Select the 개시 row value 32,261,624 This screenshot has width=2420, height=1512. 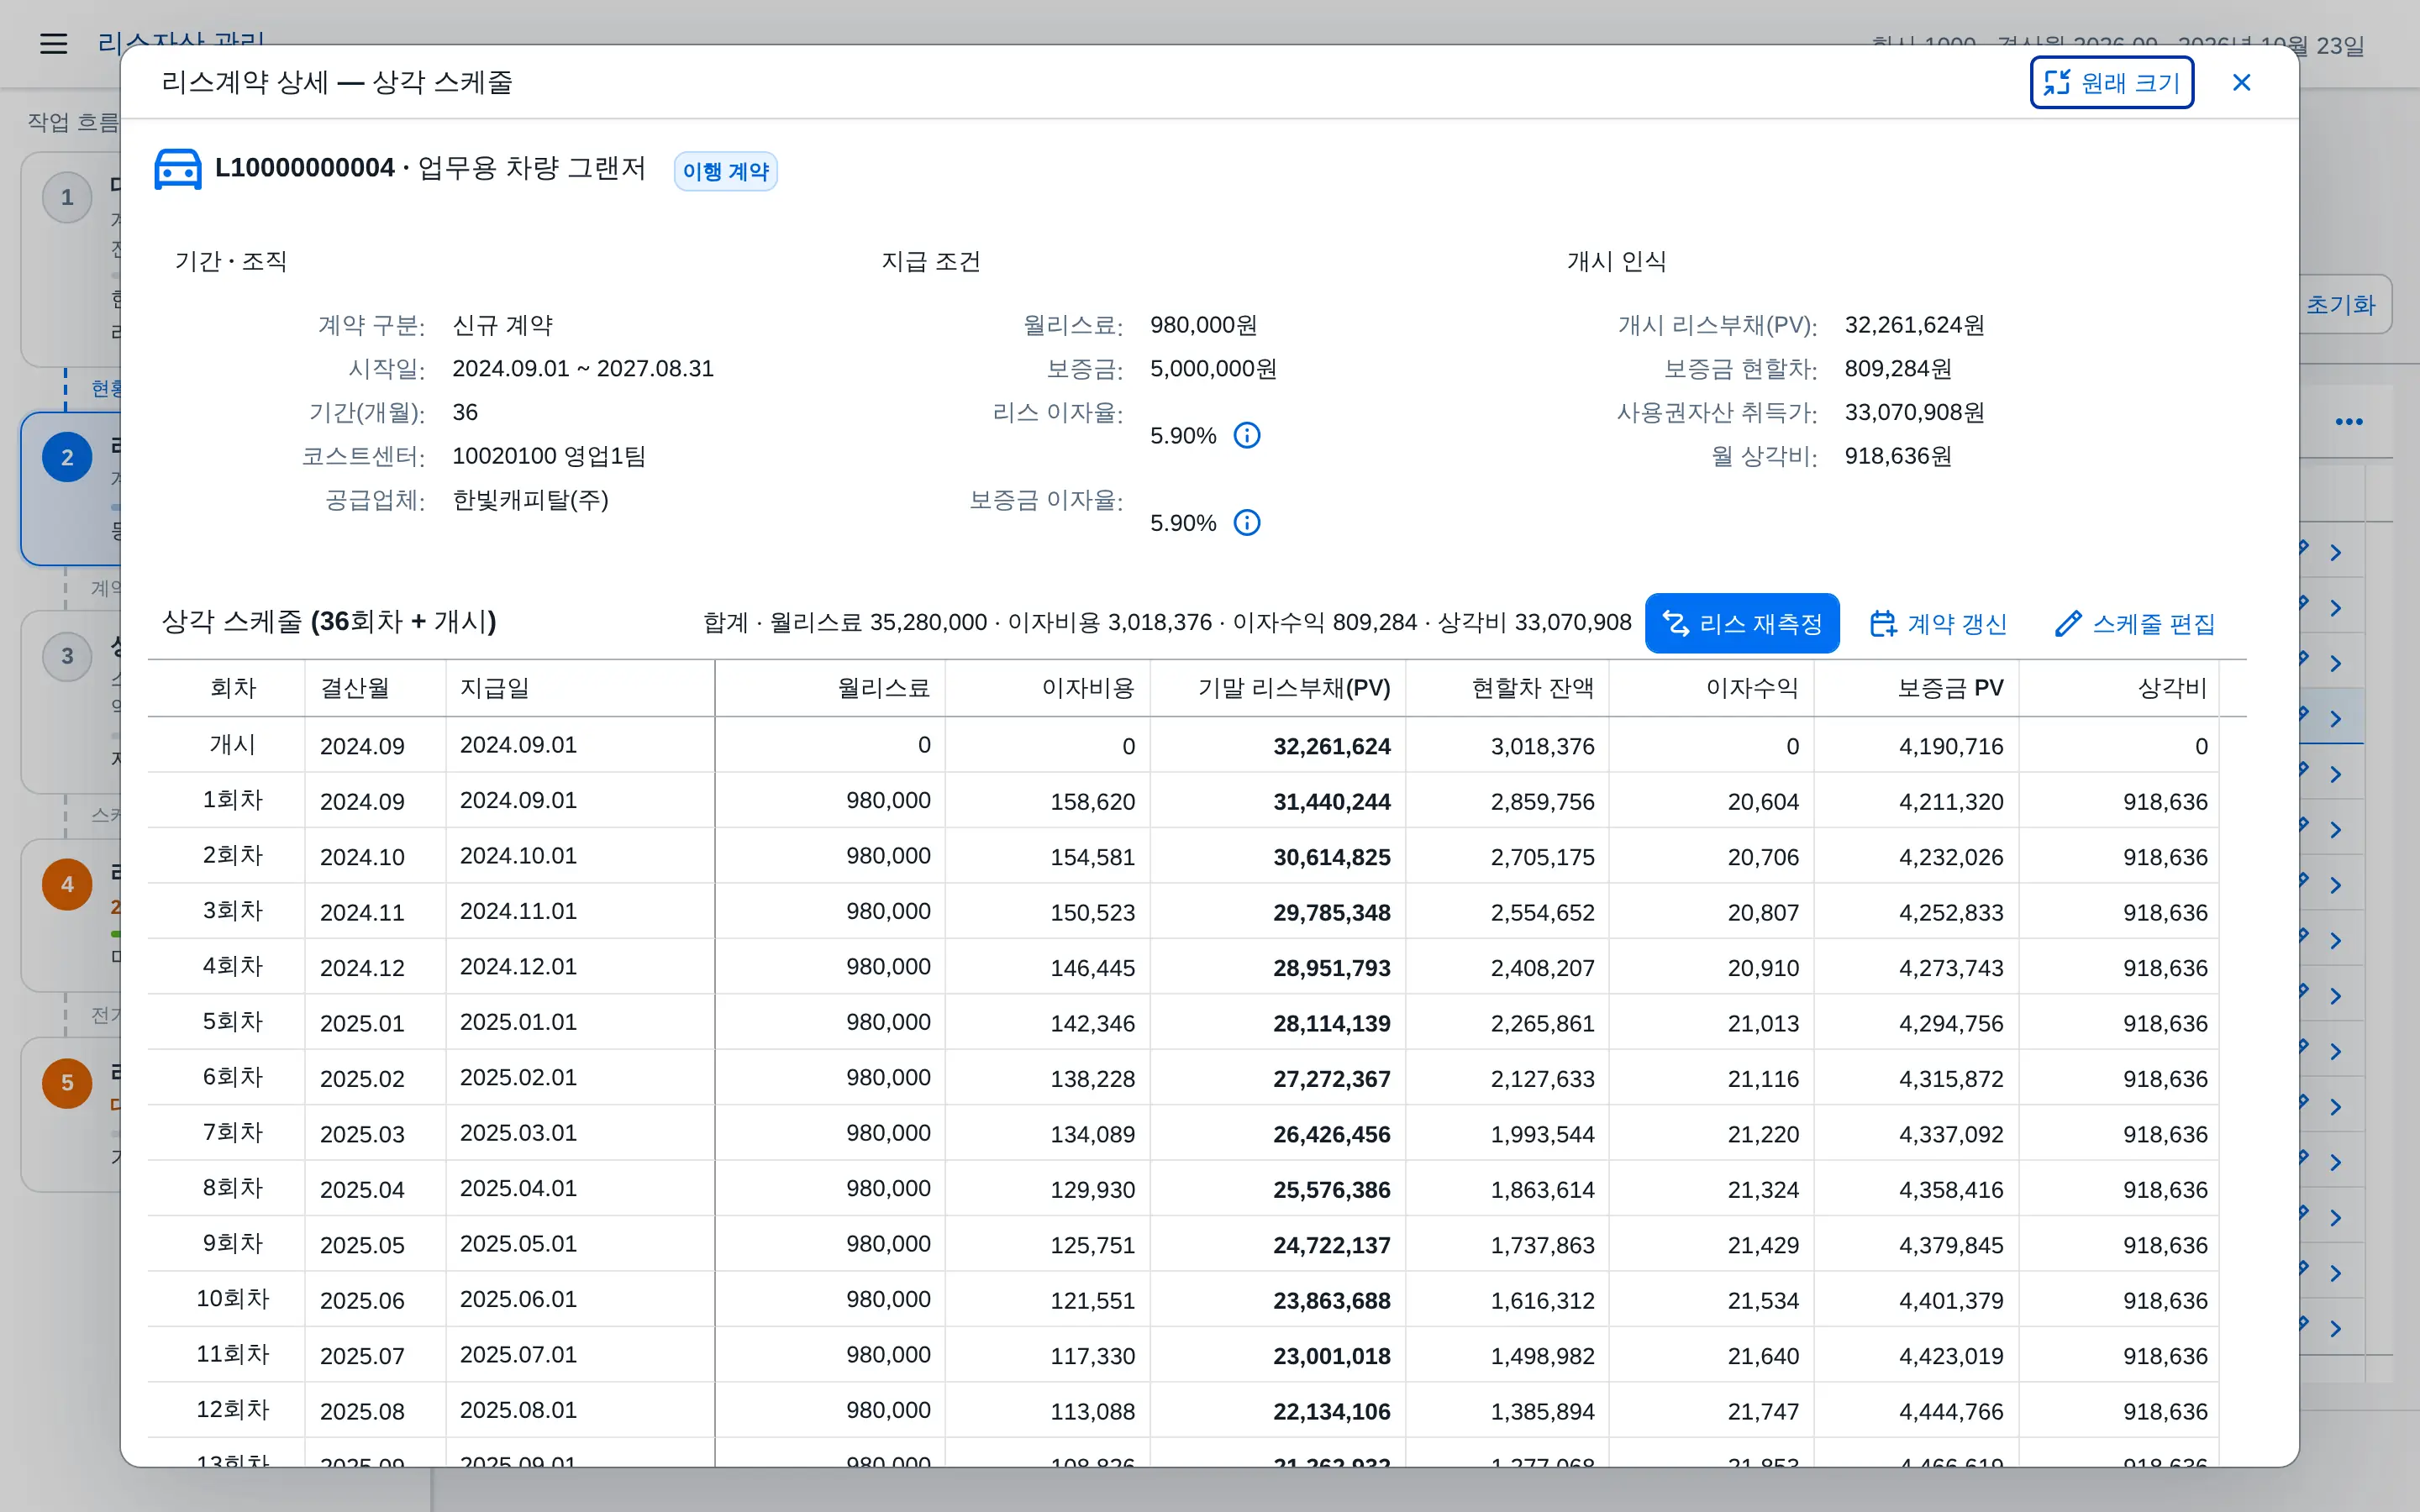pyautogui.click(x=1331, y=747)
